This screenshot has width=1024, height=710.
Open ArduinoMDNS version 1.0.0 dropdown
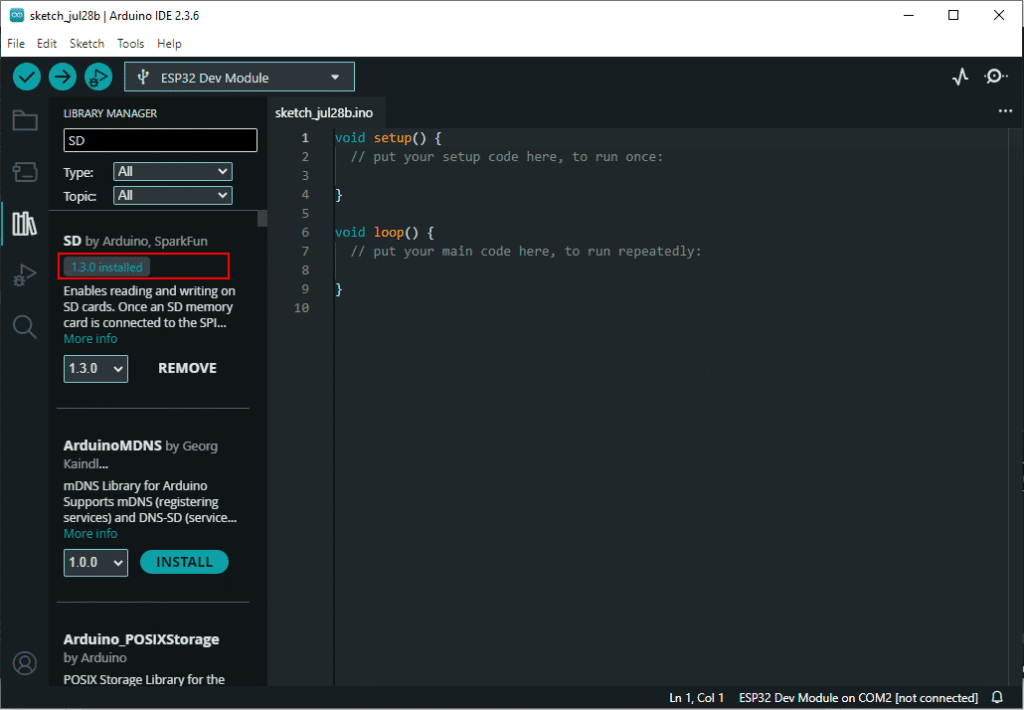coord(95,562)
